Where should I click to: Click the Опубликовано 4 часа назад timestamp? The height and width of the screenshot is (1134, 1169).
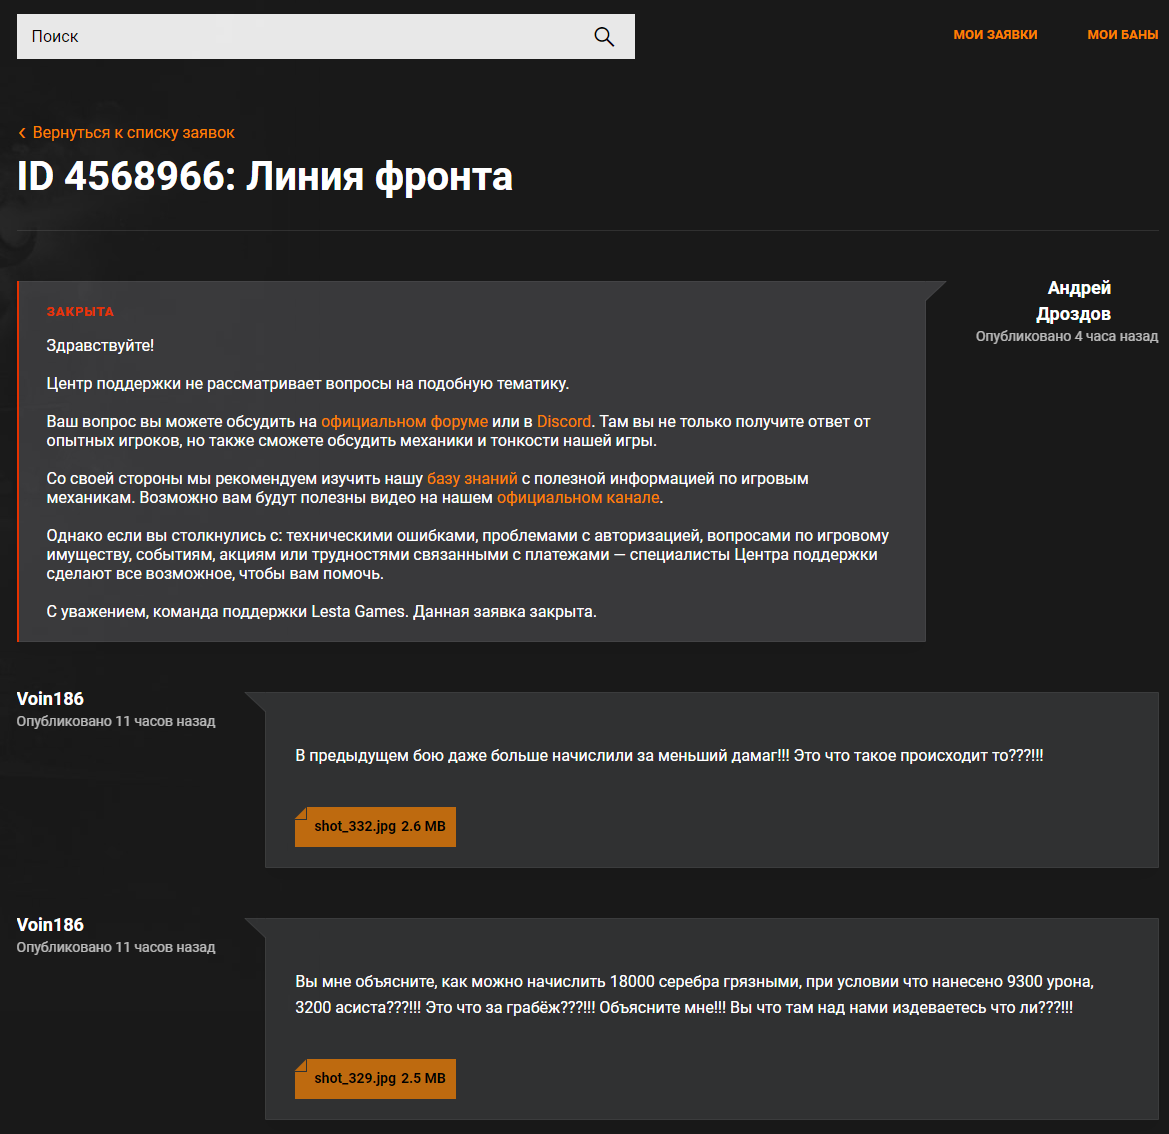tap(1066, 337)
